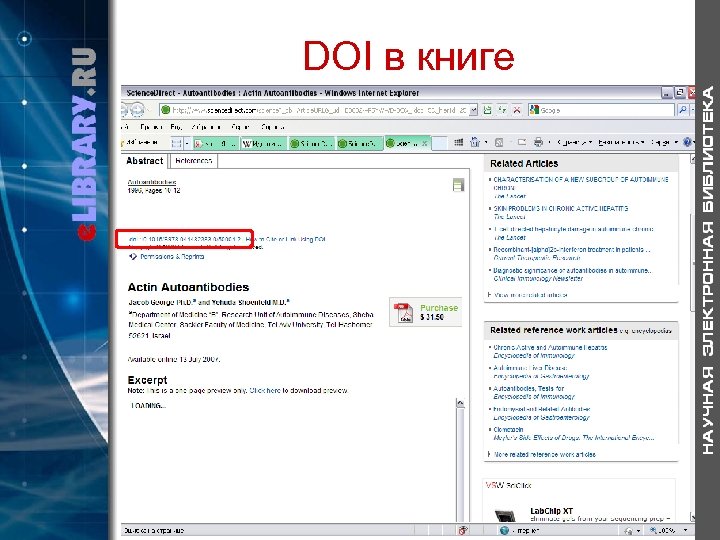Open the Print button dropdown arrow
The image size is (720, 540).
[x=549, y=143]
